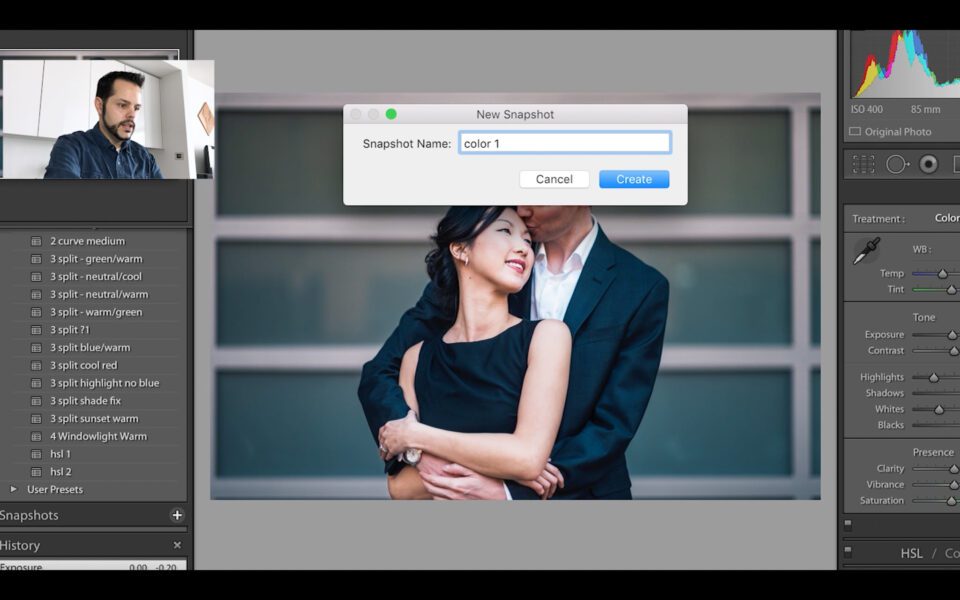Switch to the HSL tab
The height and width of the screenshot is (600, 960).
pos(911,553)
